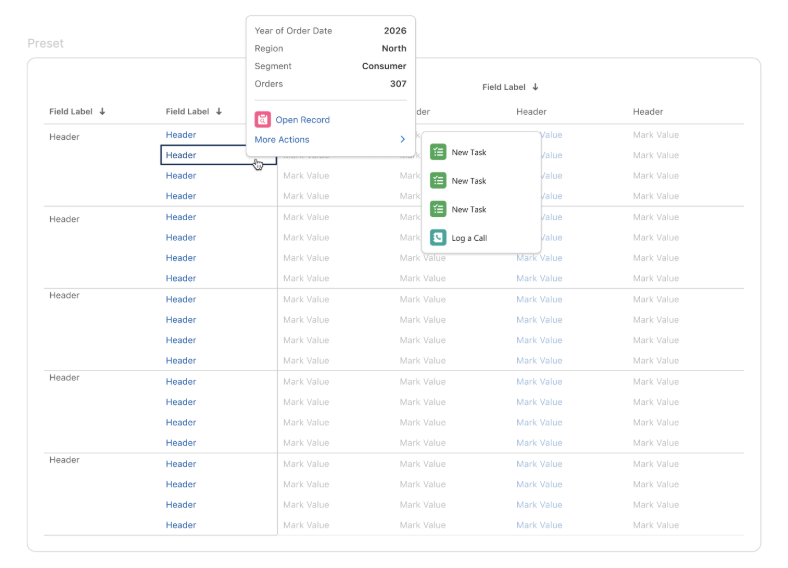Click the 307 orders value
This screenshot has width=788, height=568.
click(398, 84)
